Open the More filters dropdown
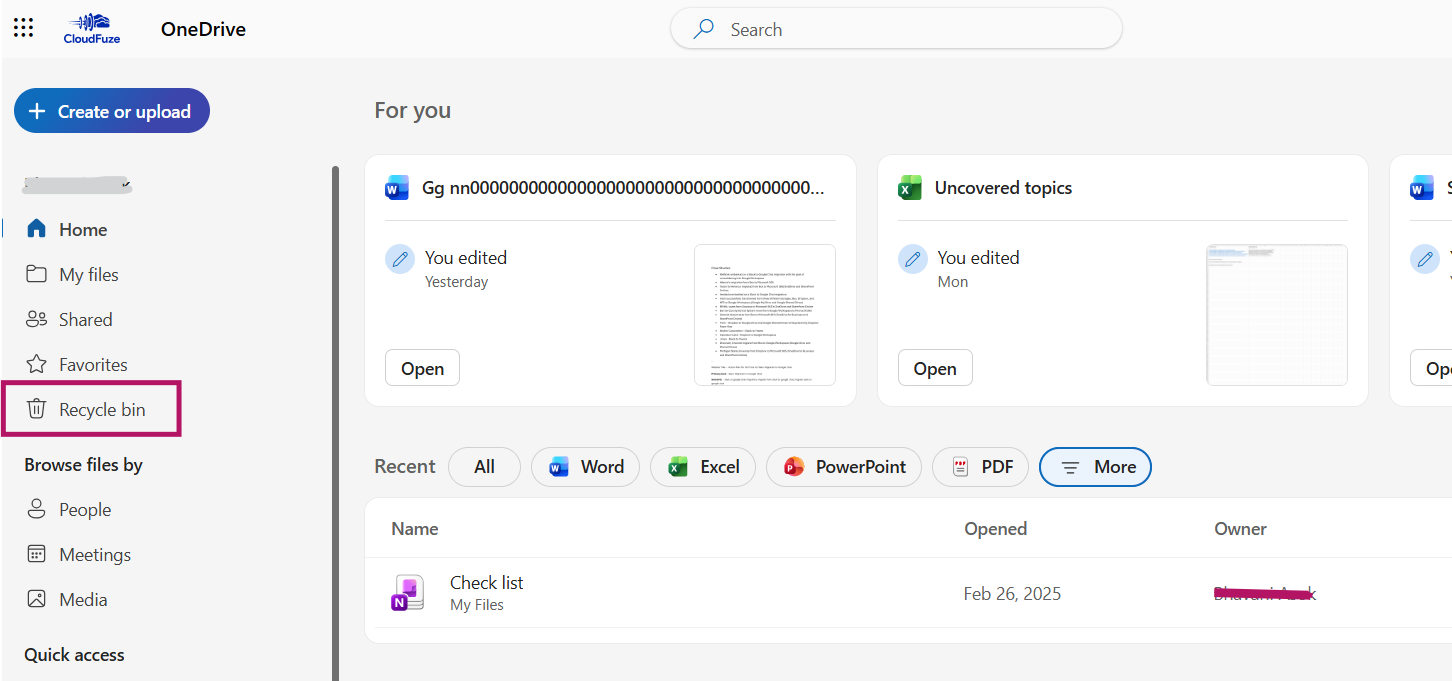1452x681 pixels. click(1095, 467)
